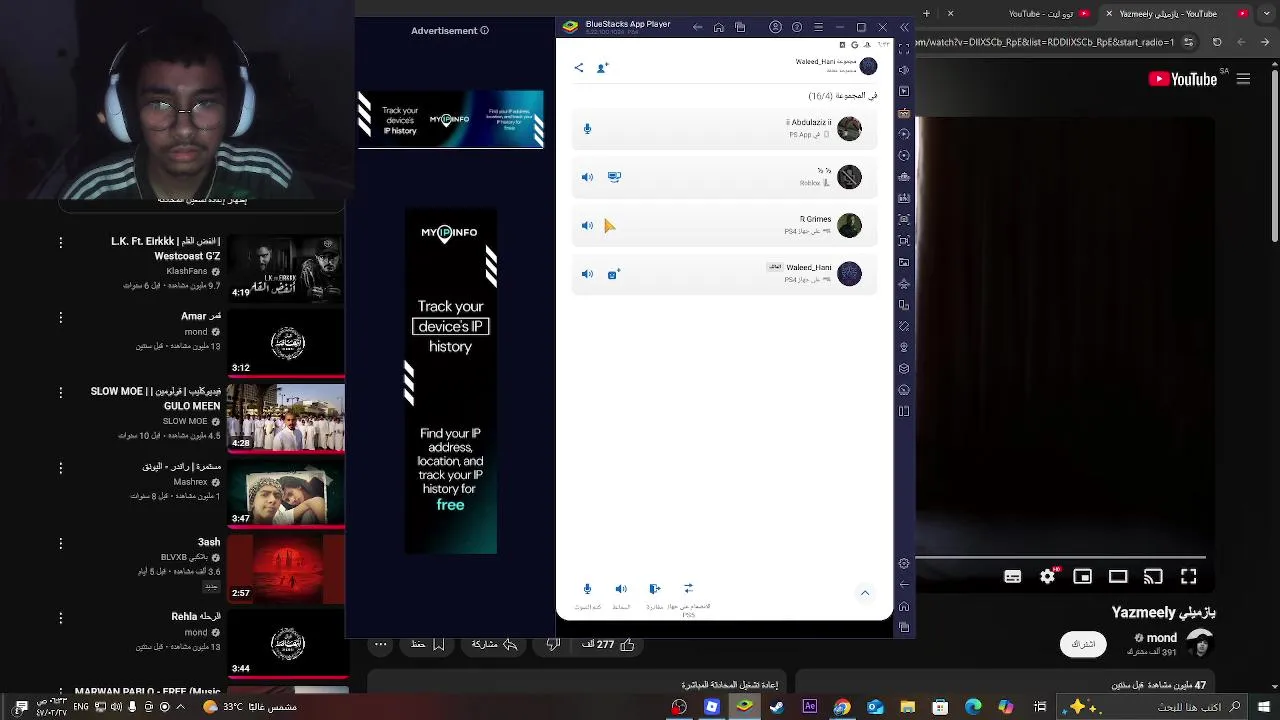Toggle party mute microphone in the bottom bar
The height and width of the screenshot is (720, 1280).
[x=587, y=589]
